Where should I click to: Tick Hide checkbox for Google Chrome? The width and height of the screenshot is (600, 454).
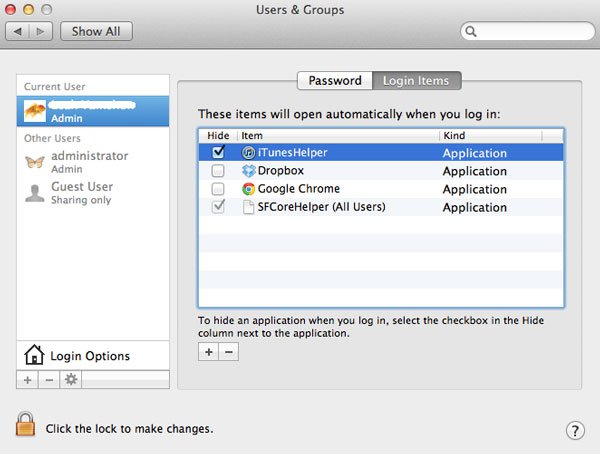tap(218, 189)
